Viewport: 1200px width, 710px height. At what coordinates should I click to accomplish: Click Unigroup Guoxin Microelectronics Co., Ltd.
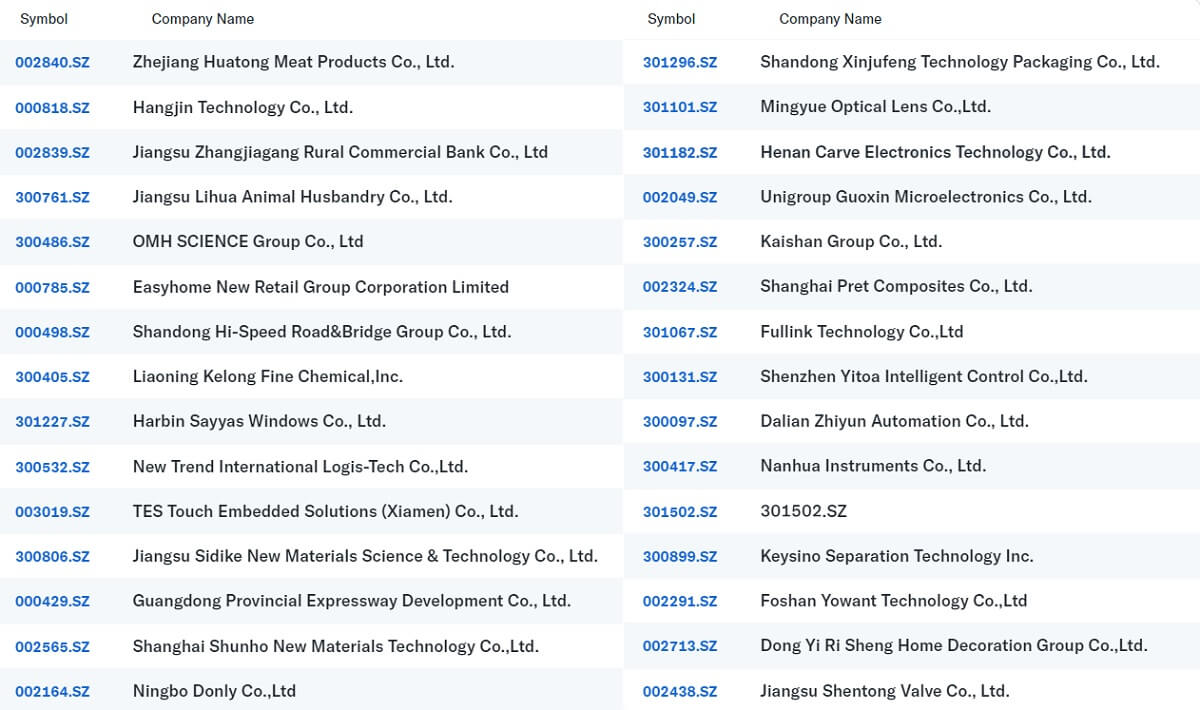[x=926, y=197]
